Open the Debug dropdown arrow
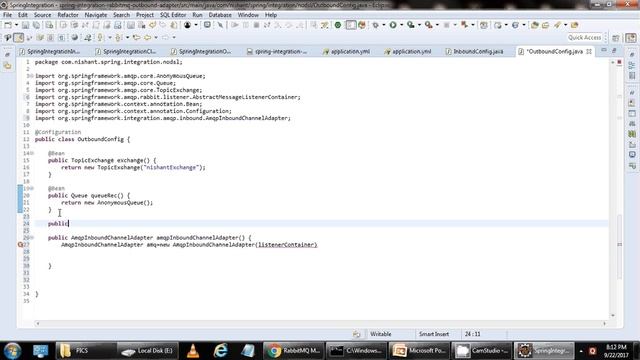The width and height of the screenshot is (640, 360). [384, 25]
